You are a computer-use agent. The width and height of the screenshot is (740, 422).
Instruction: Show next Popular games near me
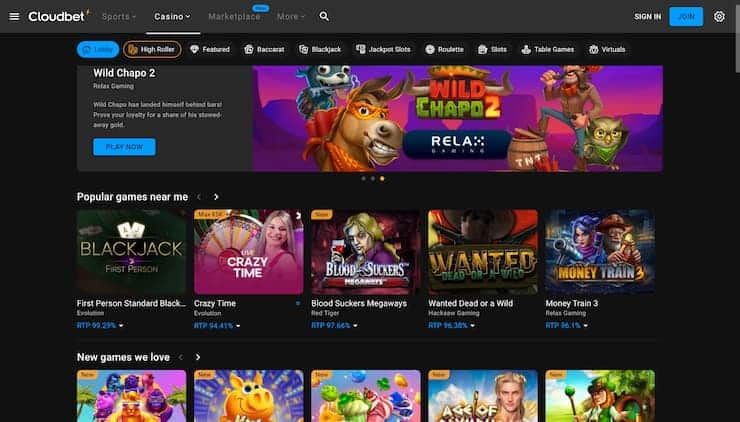click(216, 197)
